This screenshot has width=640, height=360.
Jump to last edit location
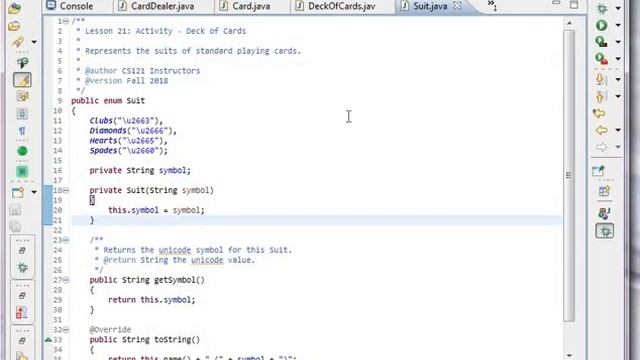(x=599, y=113)
